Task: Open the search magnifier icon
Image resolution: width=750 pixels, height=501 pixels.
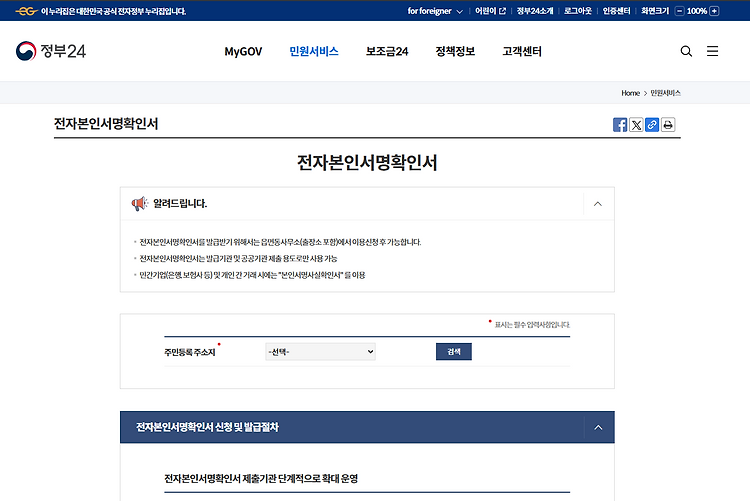Action: [686, 51]
